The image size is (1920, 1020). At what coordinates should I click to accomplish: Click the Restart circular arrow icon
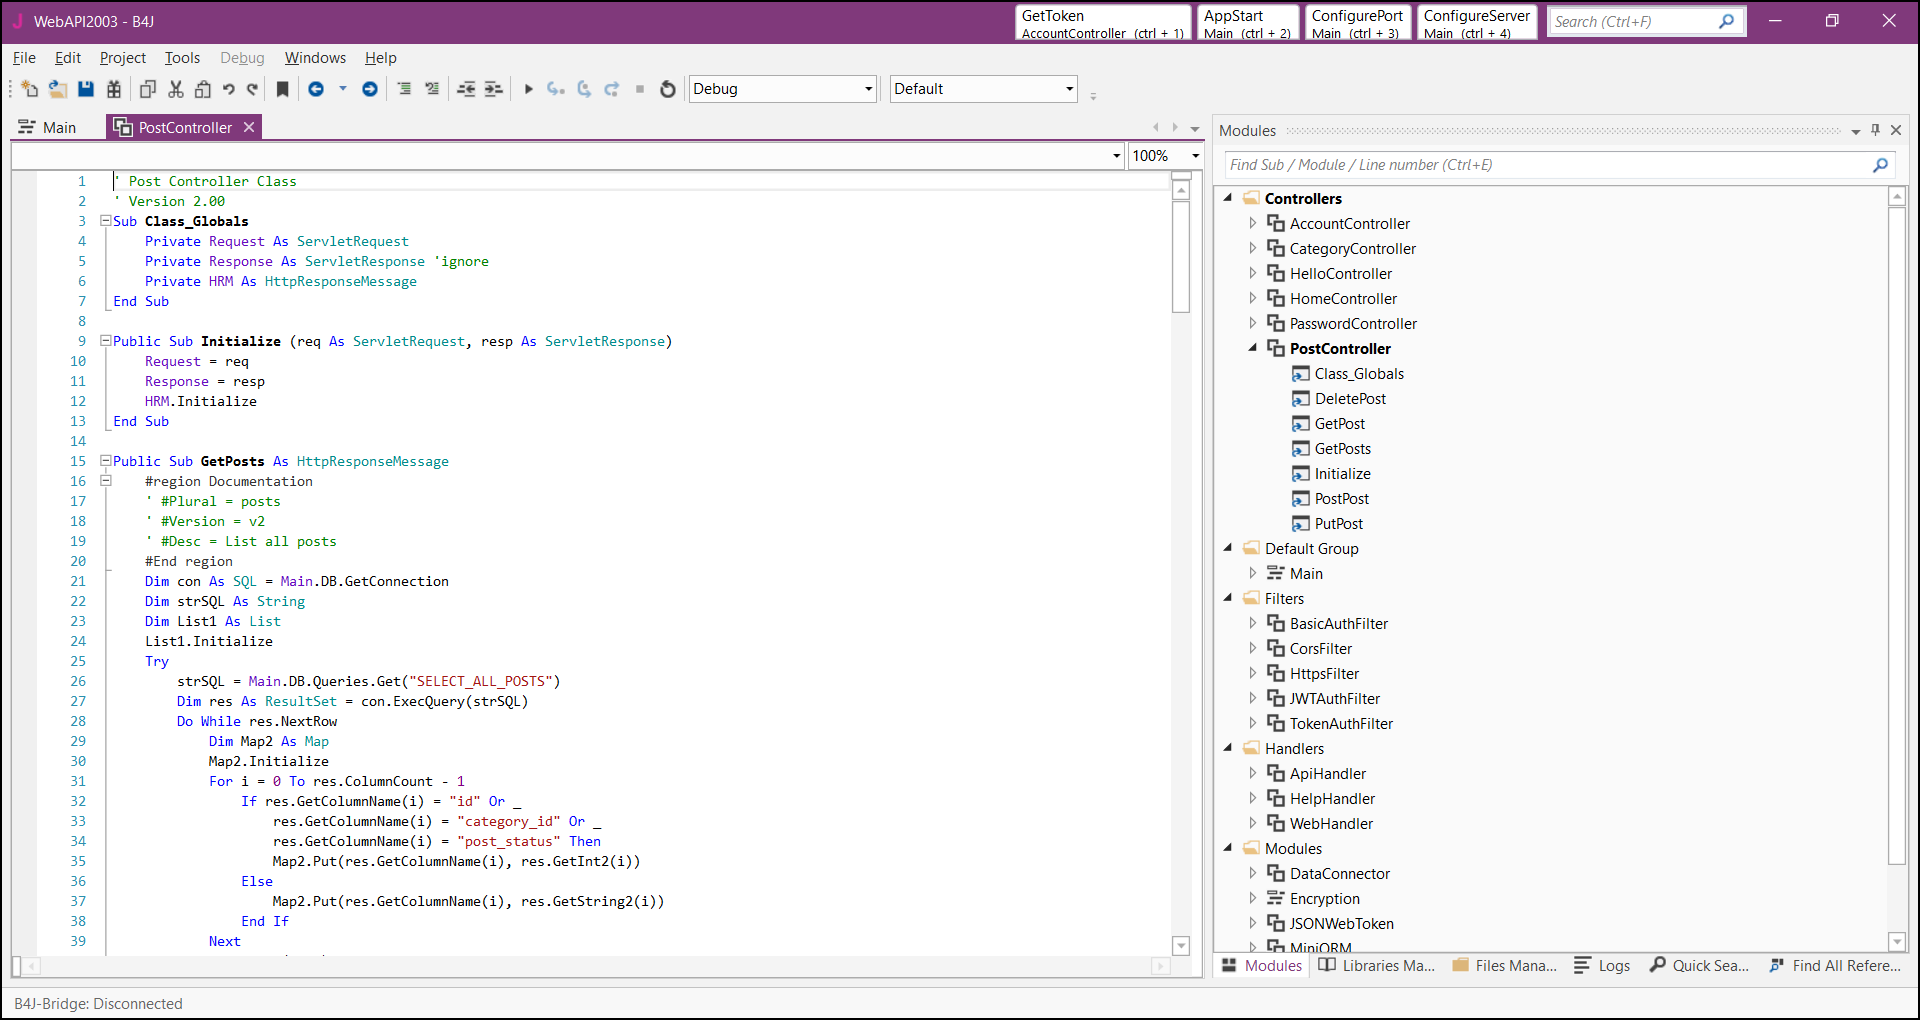pyautogui.click(x=668, y=89)
